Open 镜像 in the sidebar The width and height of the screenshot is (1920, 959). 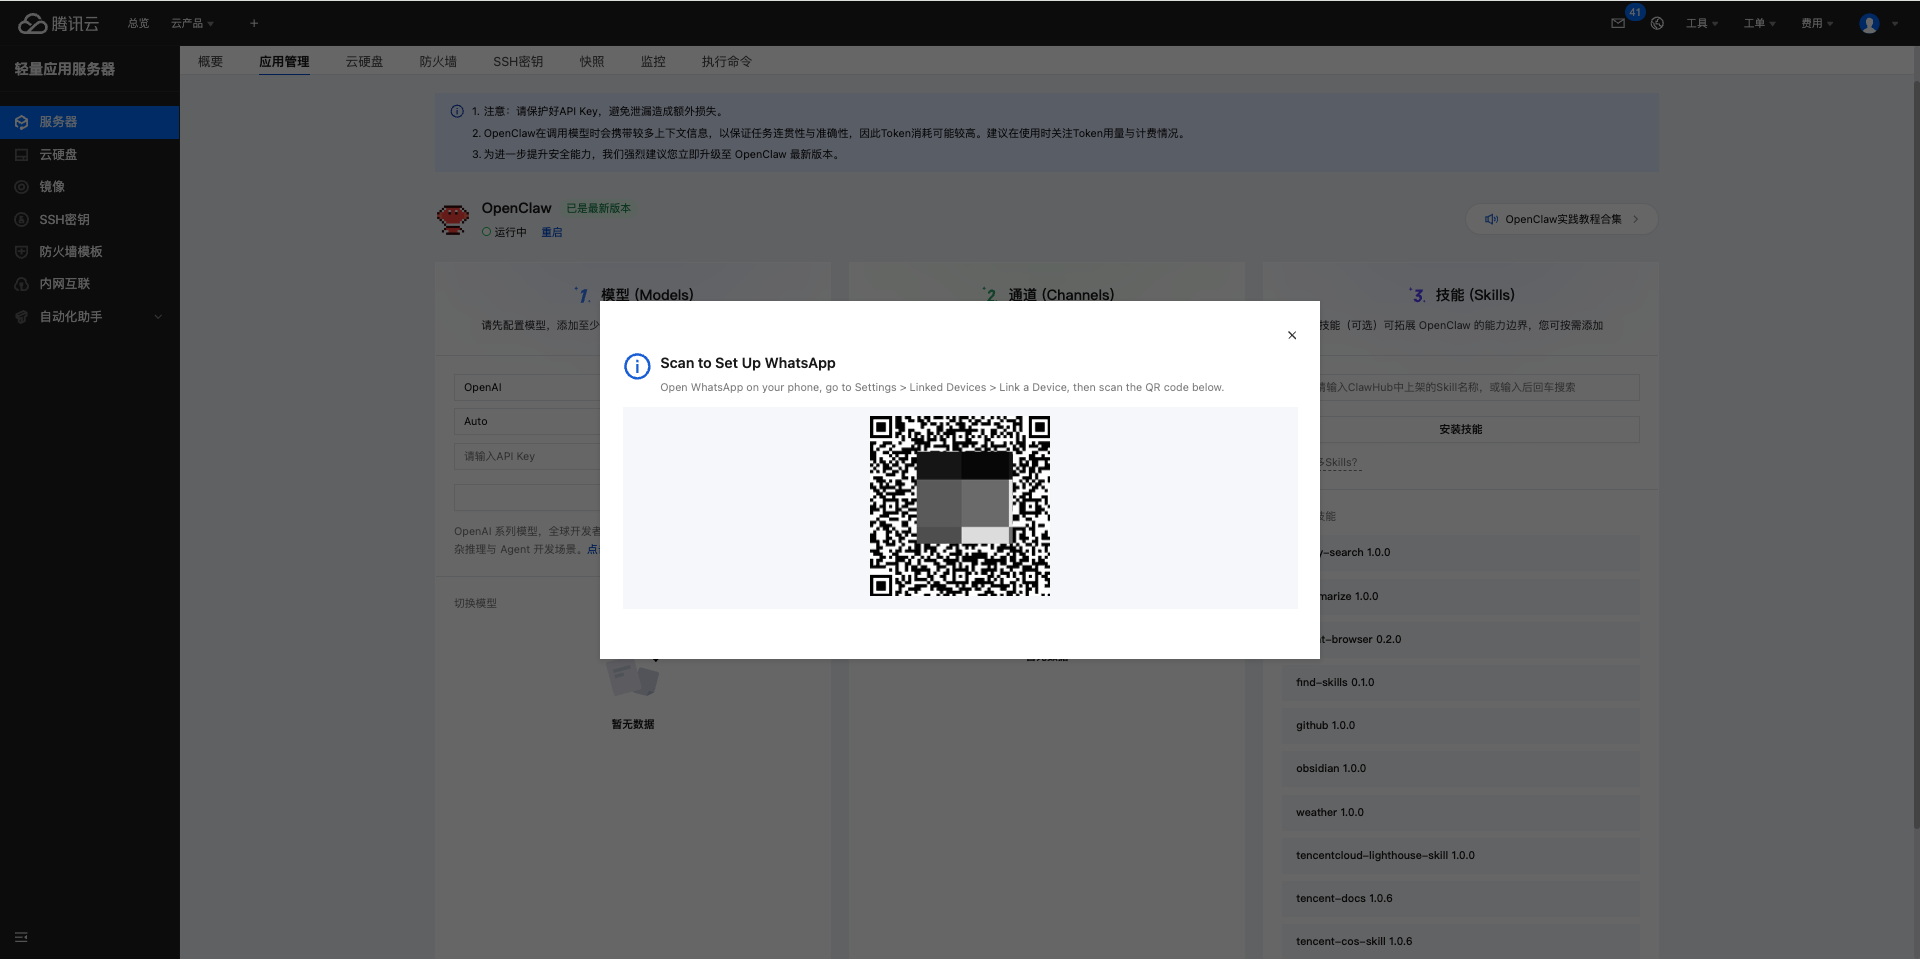click(x=52, y=187)
